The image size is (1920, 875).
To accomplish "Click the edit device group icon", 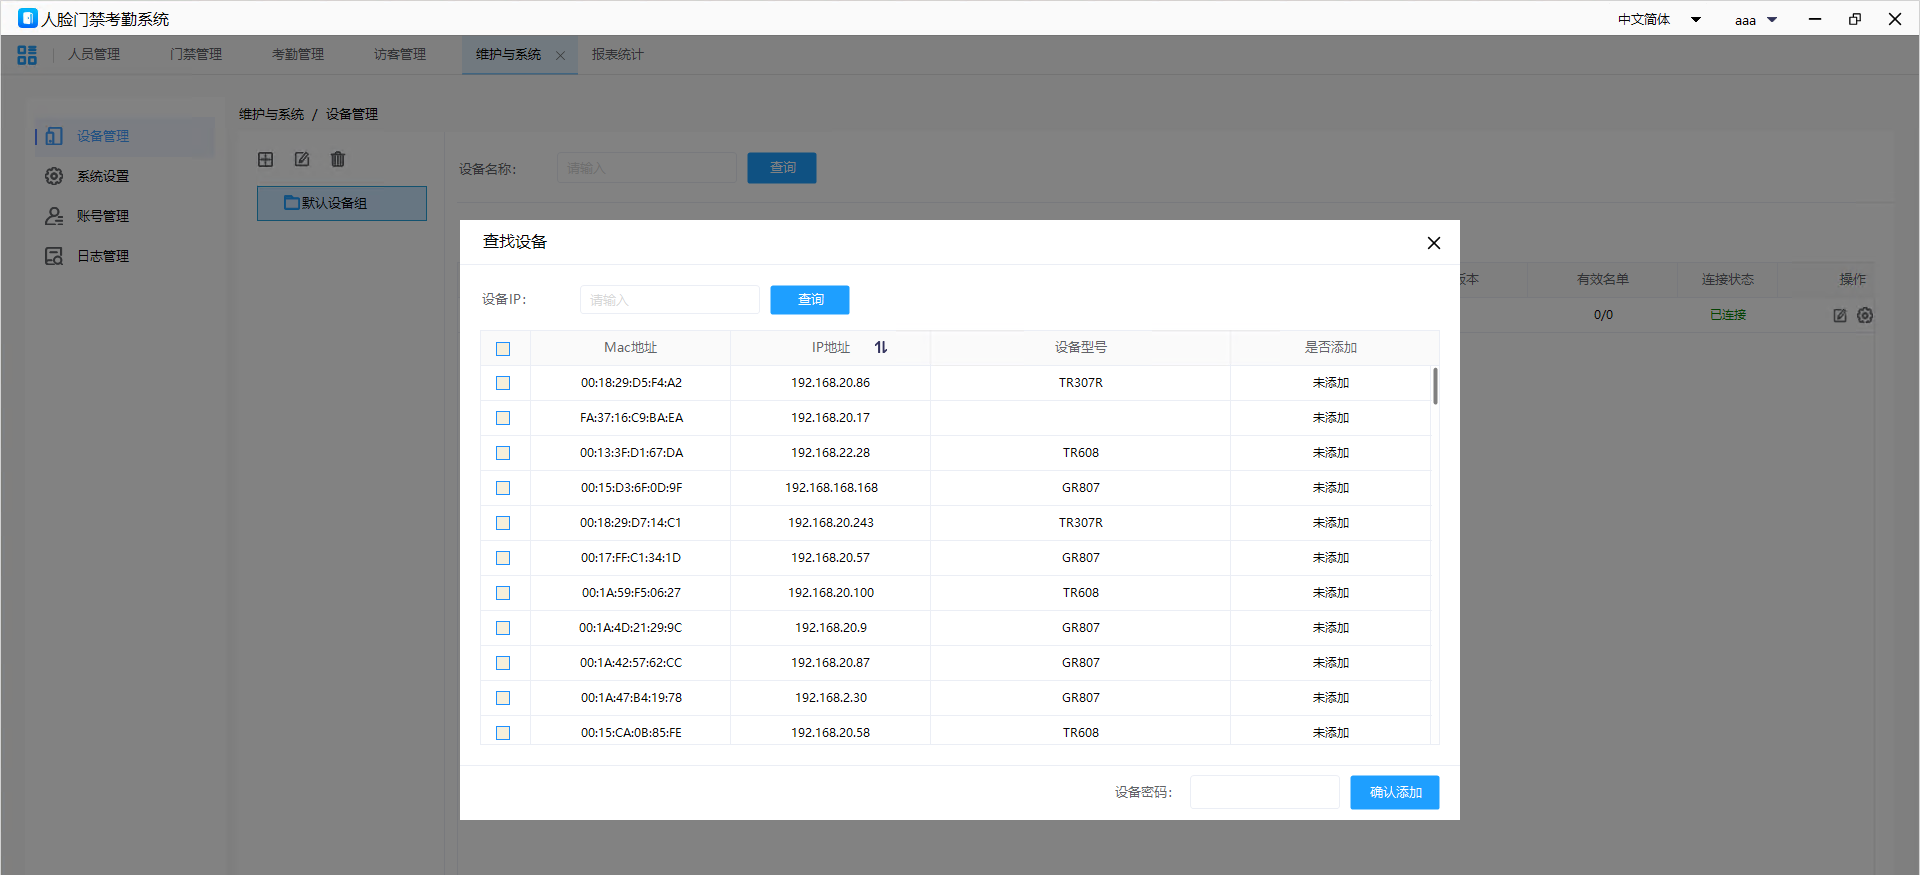I will pos(302,159).
